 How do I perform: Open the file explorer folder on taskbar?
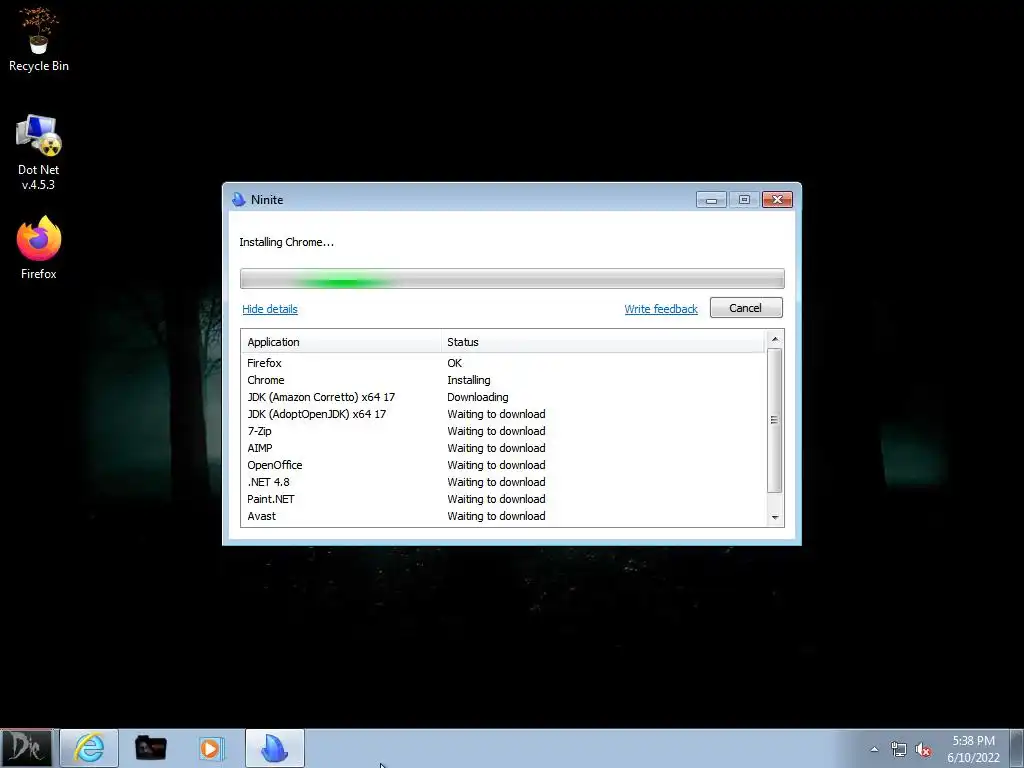[151, 748]
